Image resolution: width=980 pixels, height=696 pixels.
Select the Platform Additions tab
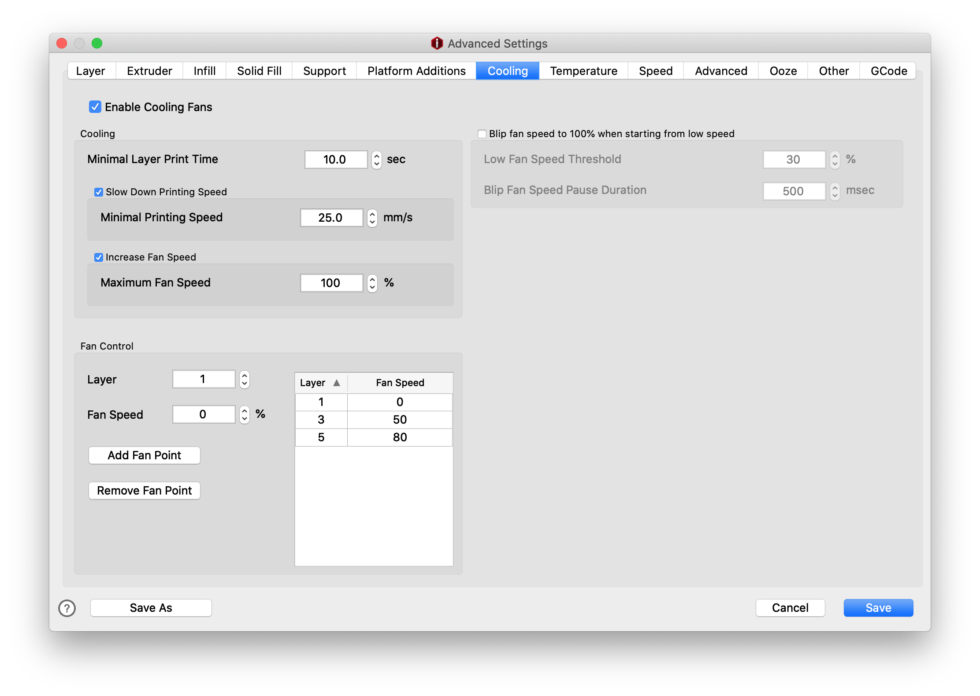coord(416,71)
